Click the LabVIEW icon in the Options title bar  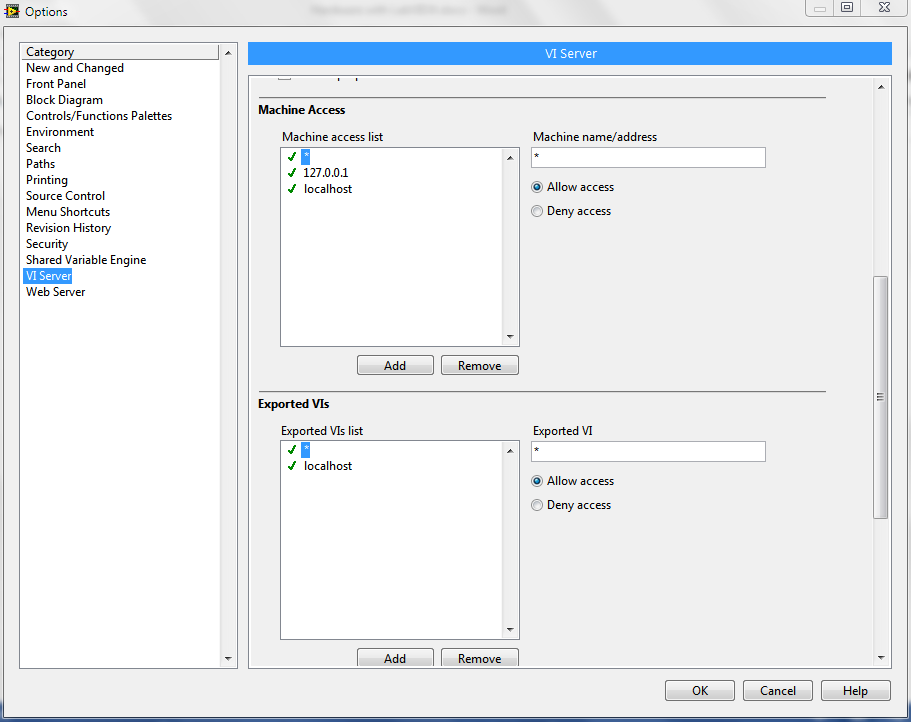point(11,11)
